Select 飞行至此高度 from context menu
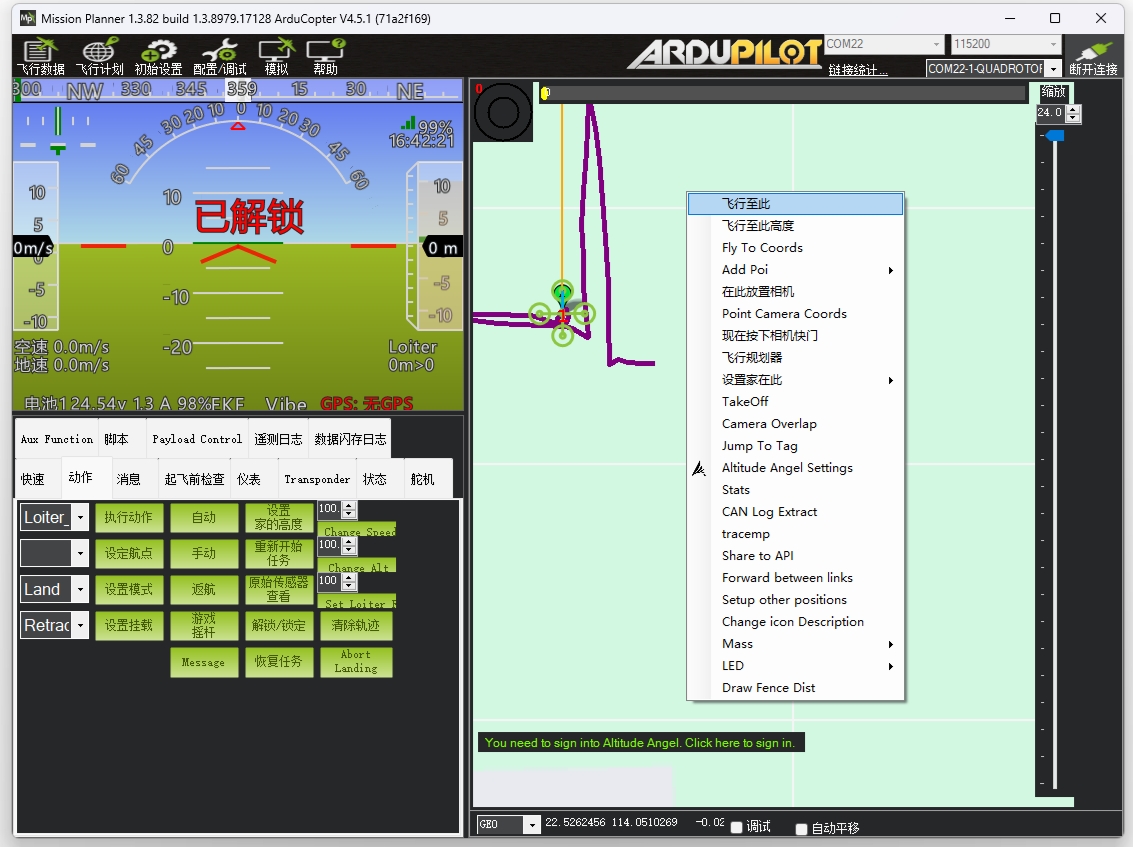This screenshot has height=847, width=1133. pyautogui.click(x=796, y=225)
